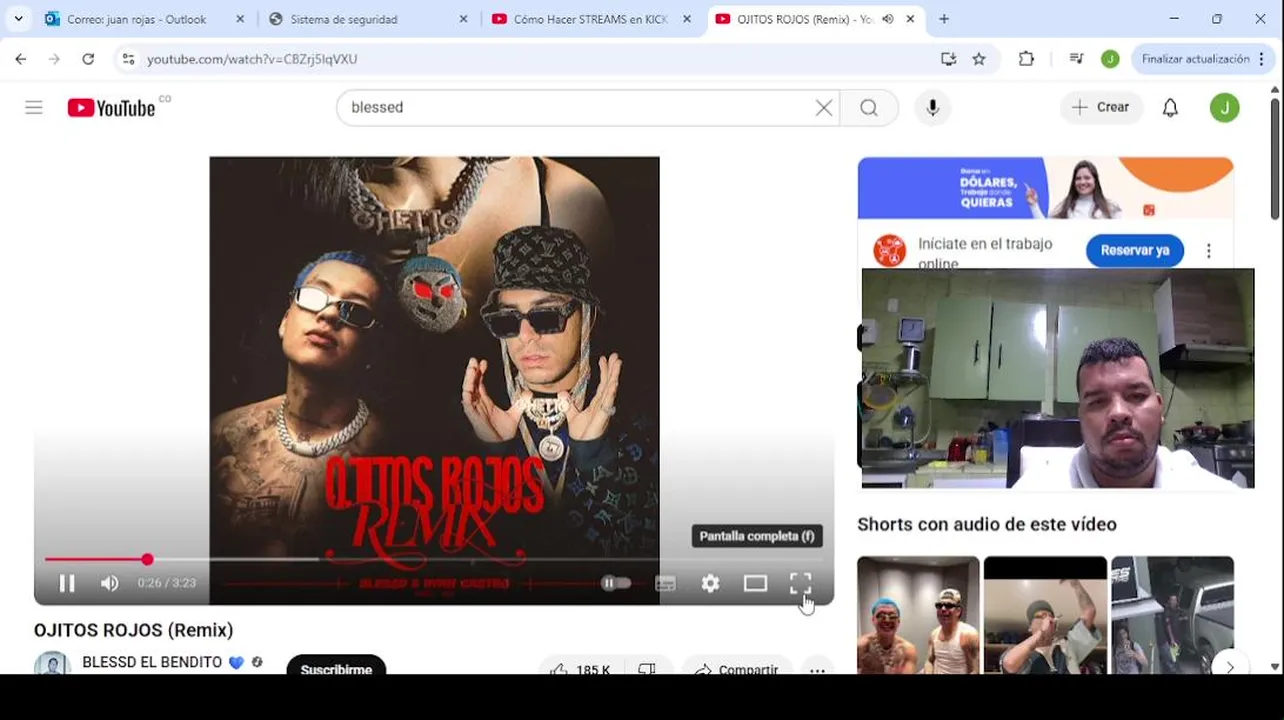Image resolution: width=1284 pixels, height=720 pixels.
Task: Click the Compartir share button
Action: (x=737, y=668)
